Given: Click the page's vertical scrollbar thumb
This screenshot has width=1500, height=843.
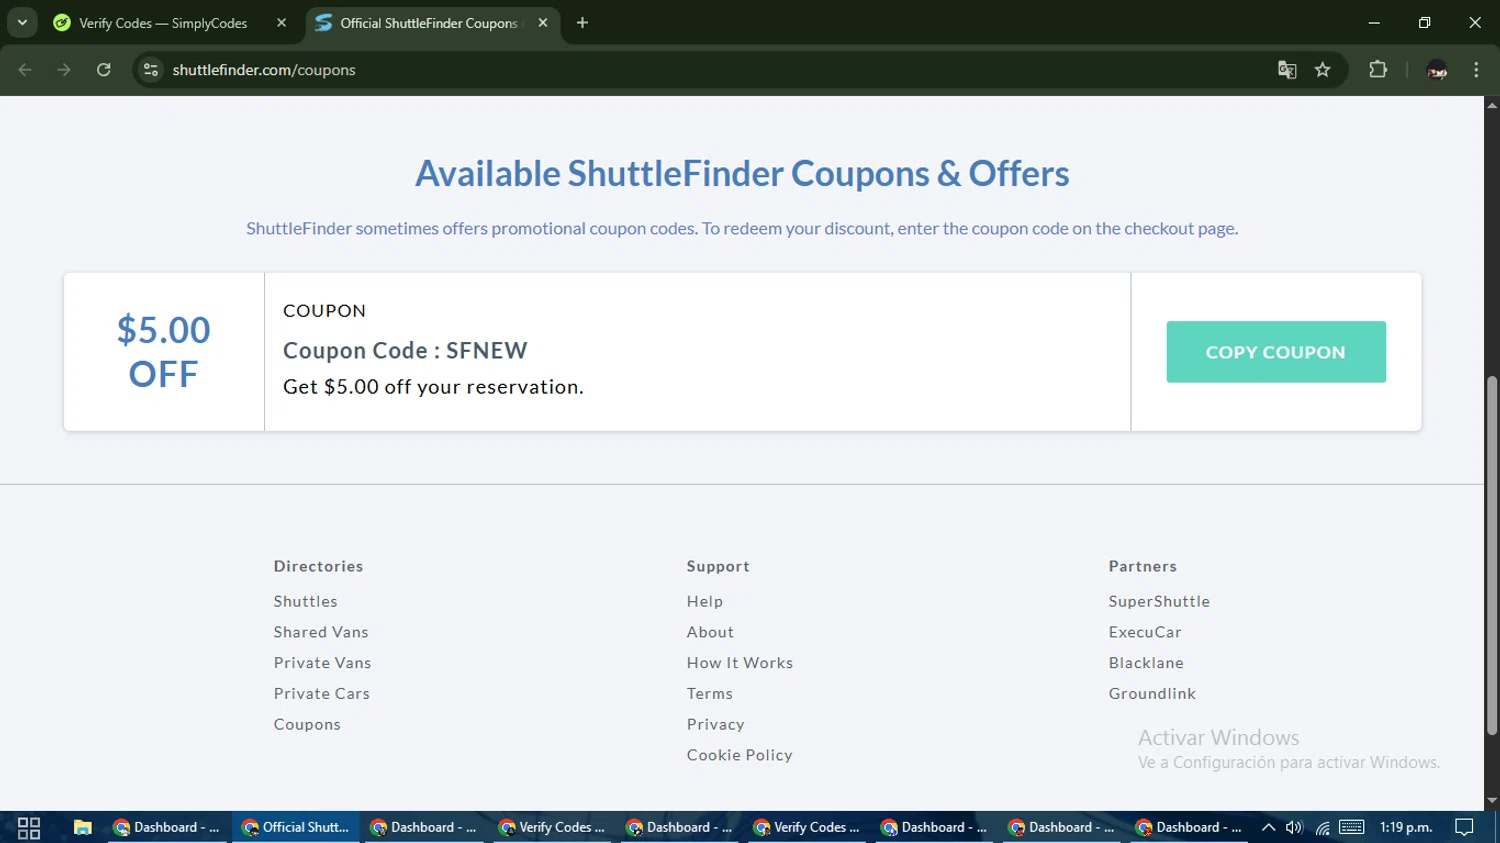Looking at the screenshot, I should (1492, 556).
